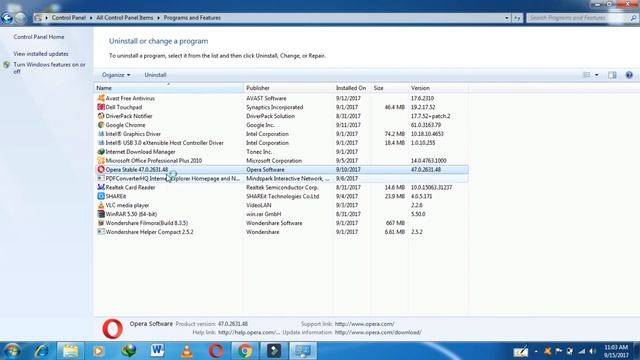Open Opera from the taskbar

tap(216, 351)
